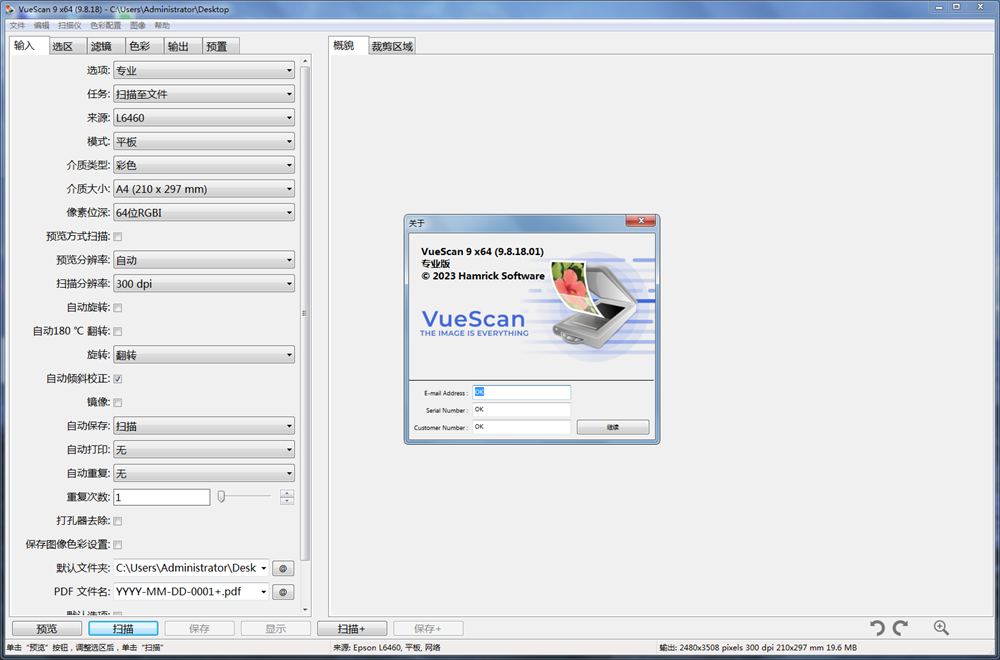Open the 选项 dropdown showing 专业
The width and height of the screenshot is (1000, 660).
coord(204,70)
